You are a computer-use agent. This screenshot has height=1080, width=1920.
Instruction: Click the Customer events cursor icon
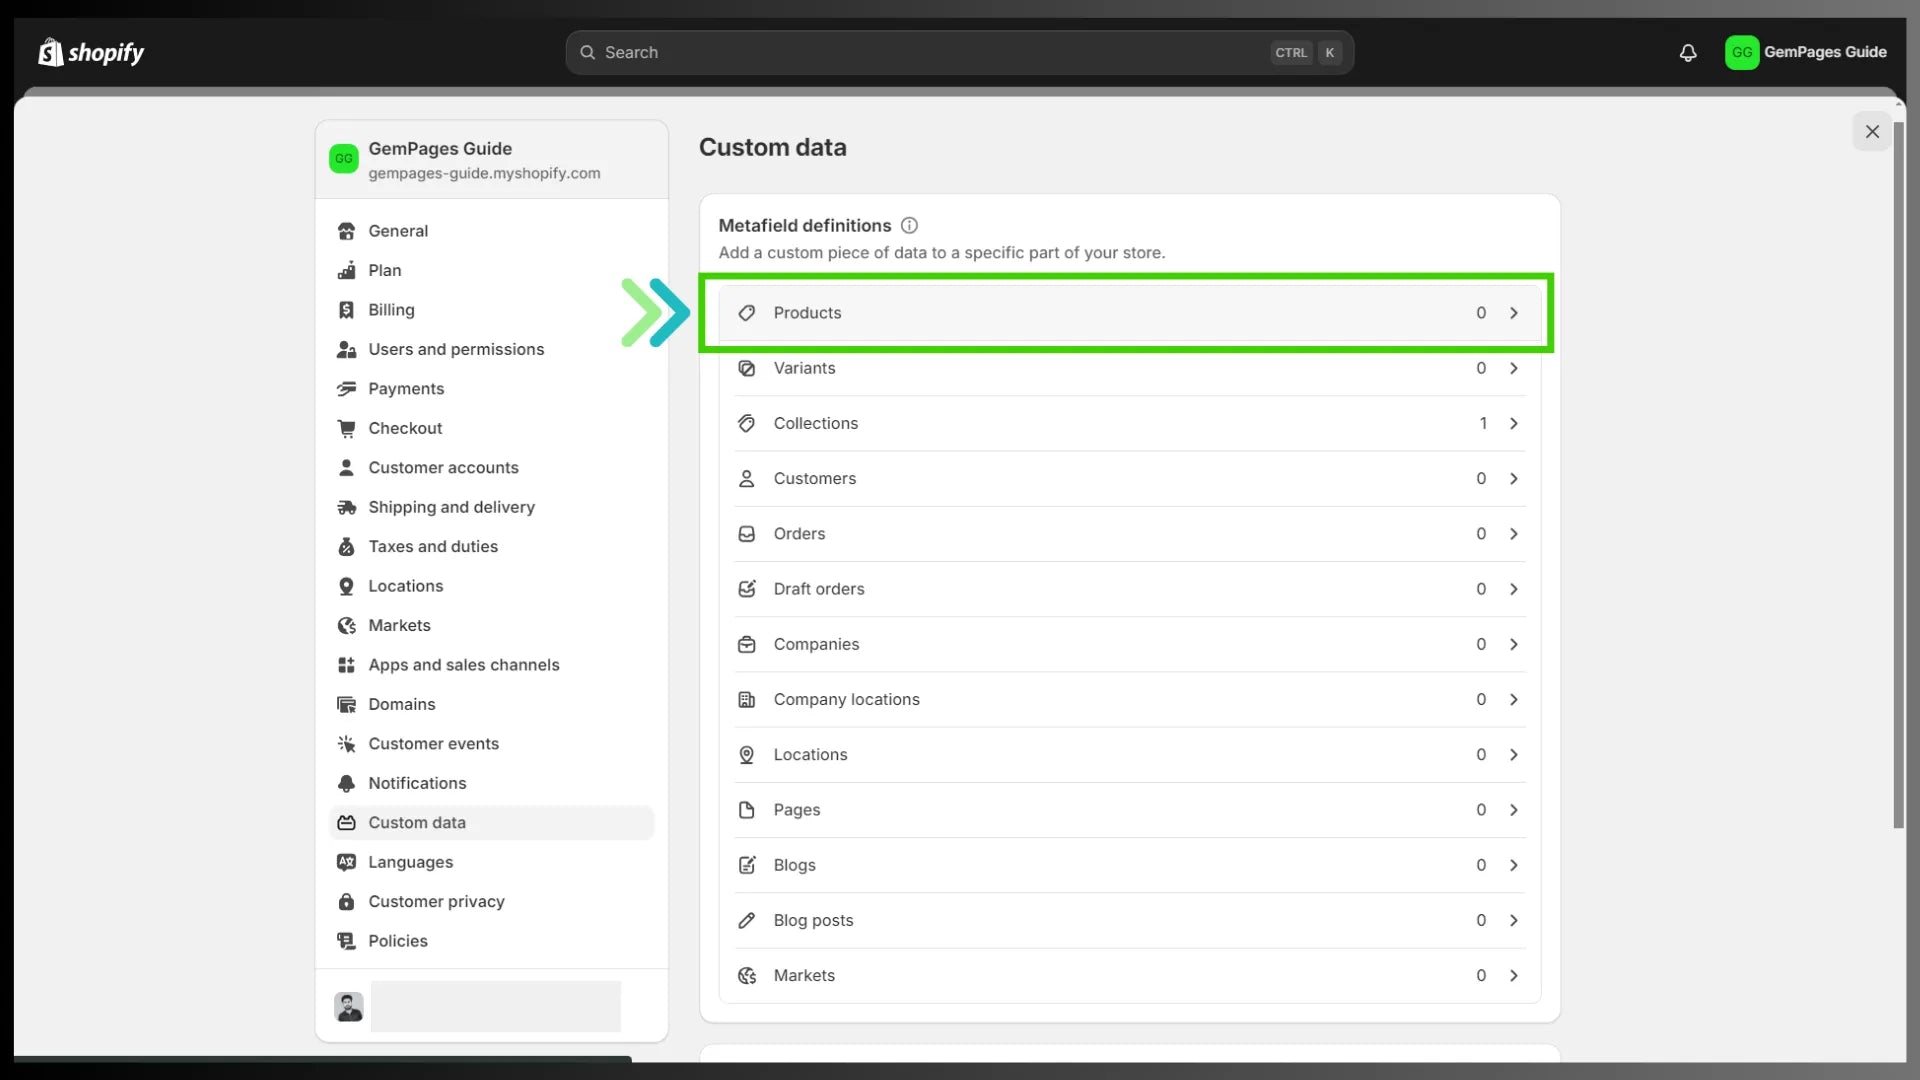click(x=346, y=744)
